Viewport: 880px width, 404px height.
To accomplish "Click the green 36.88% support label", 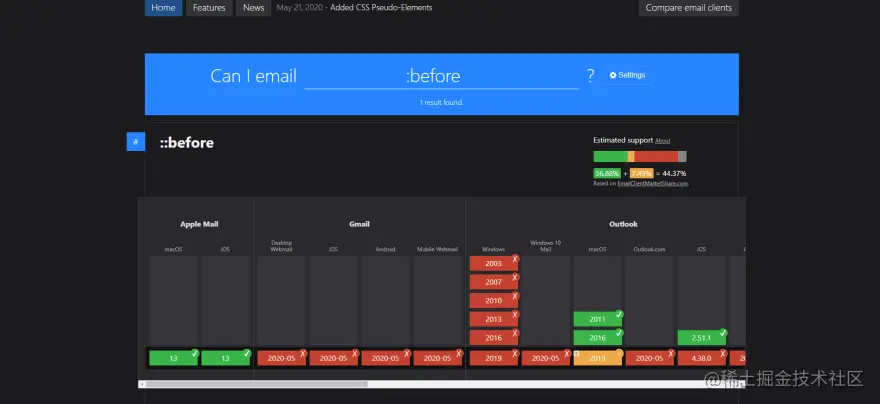I will (607, 173).
